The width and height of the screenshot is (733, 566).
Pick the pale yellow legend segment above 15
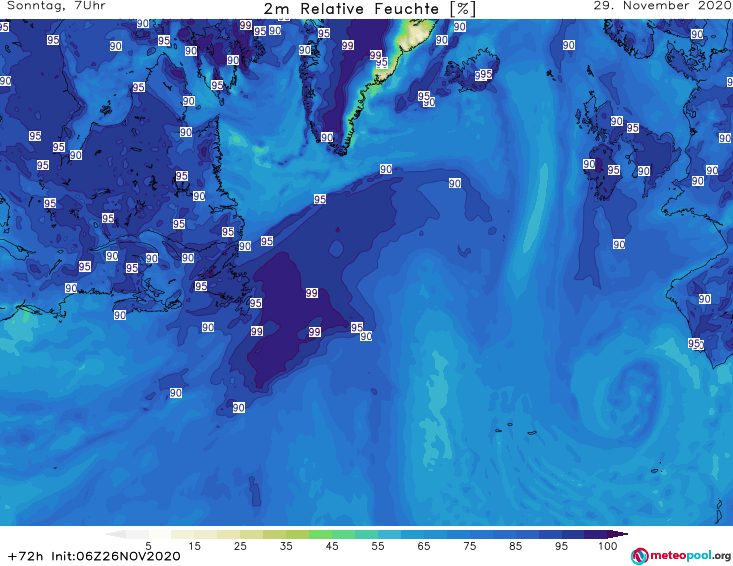pyautogui.click(x=183, y=534)
